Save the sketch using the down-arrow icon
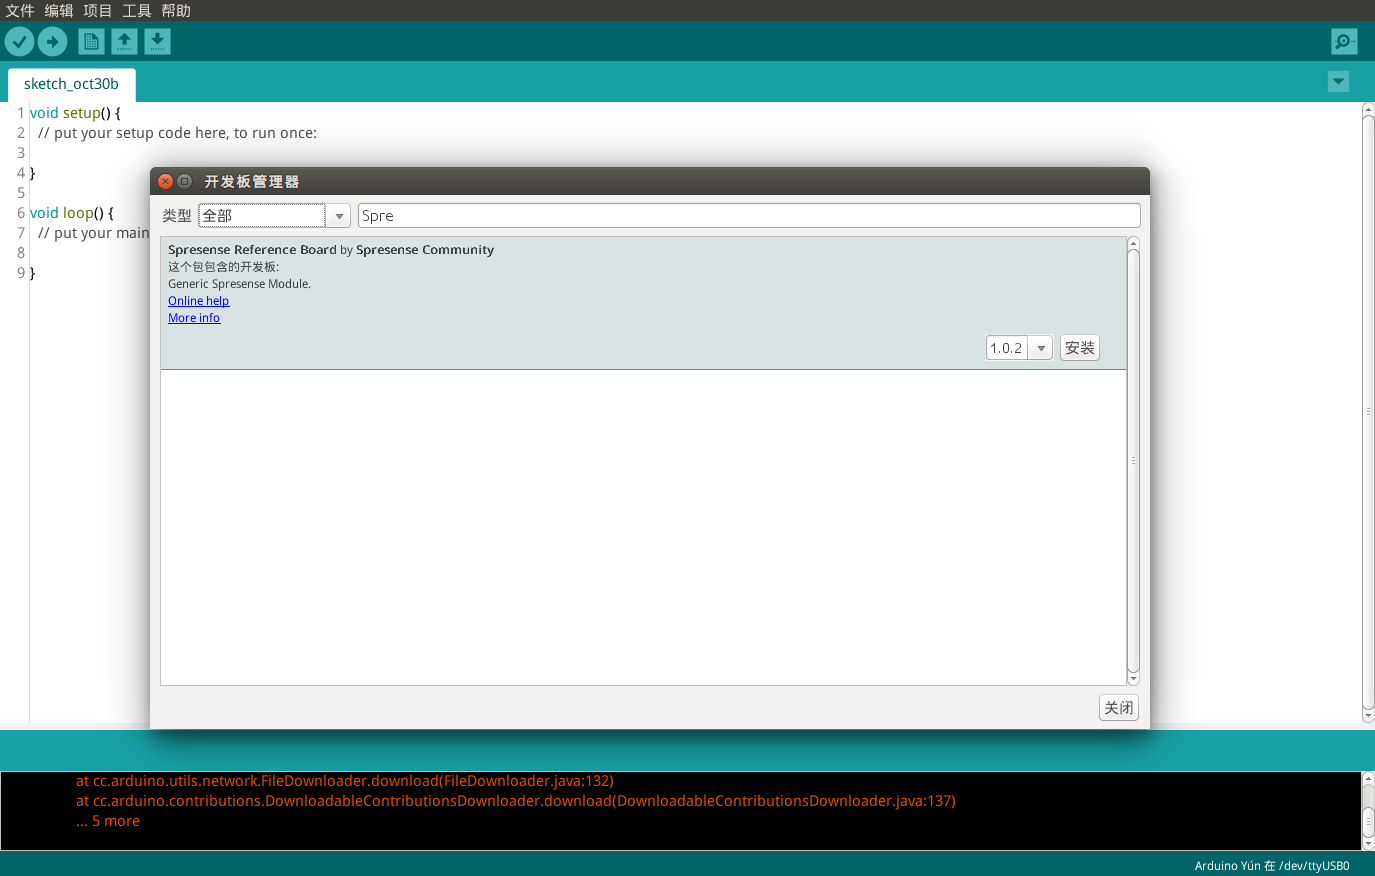Viewport: 1375px width, 876px height. pyautogui.click(x=157, y=42)
